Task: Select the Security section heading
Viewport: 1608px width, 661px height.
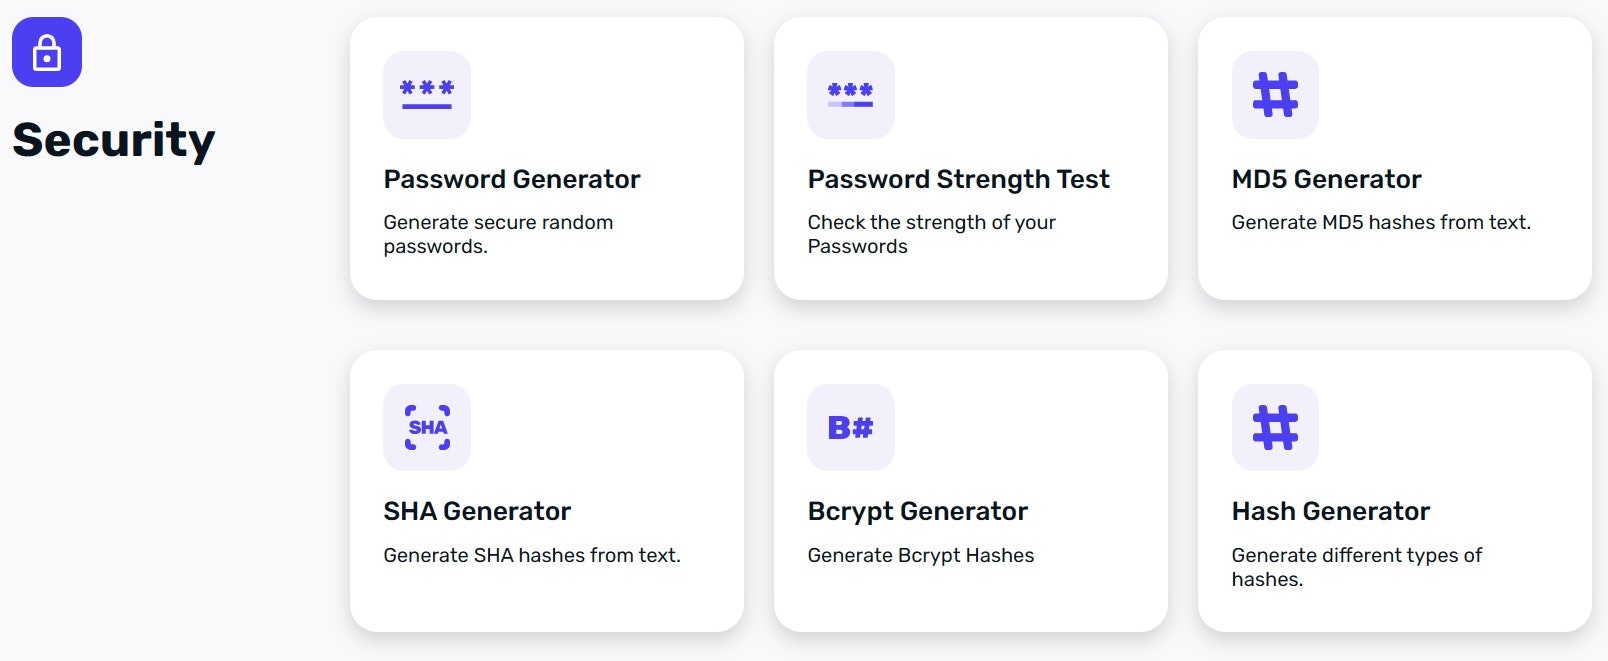Action: tap(114, 140)
